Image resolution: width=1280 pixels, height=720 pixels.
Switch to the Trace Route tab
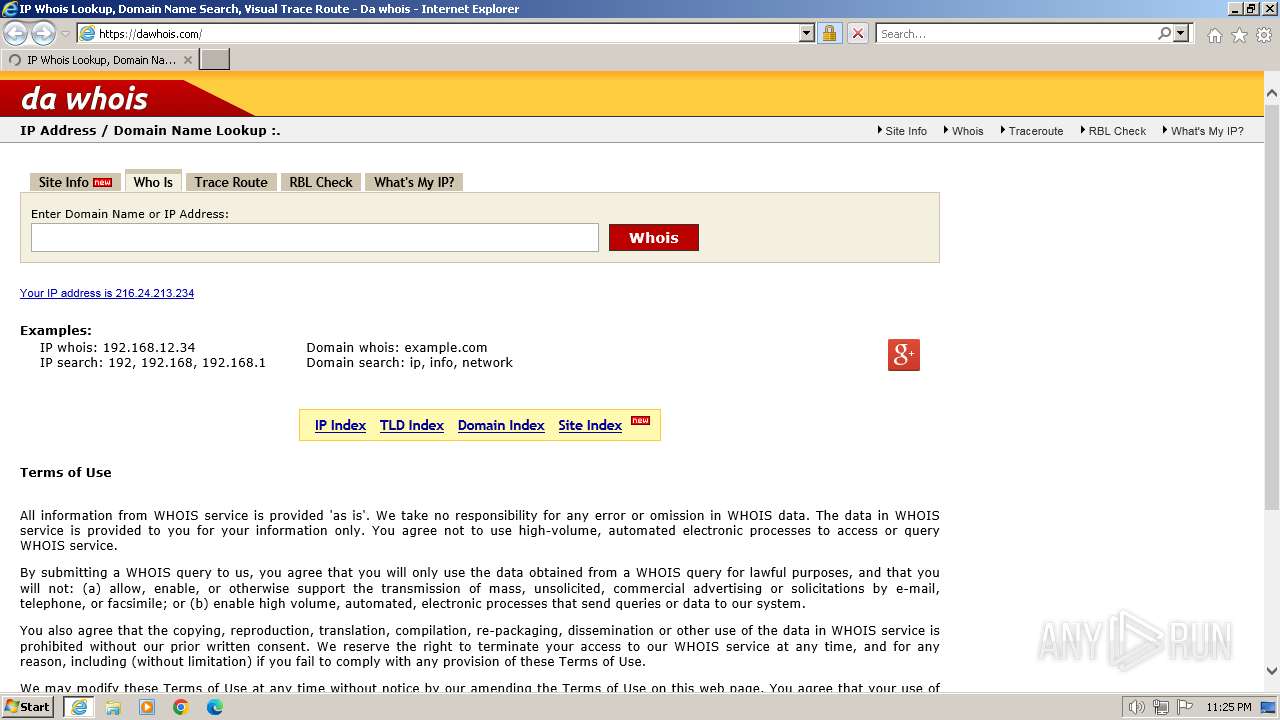(231, 182)
